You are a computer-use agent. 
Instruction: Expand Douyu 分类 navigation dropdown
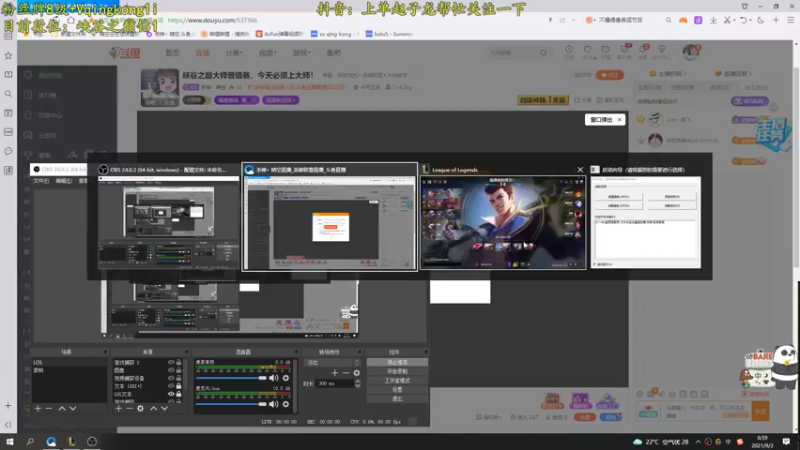(234, 53)
